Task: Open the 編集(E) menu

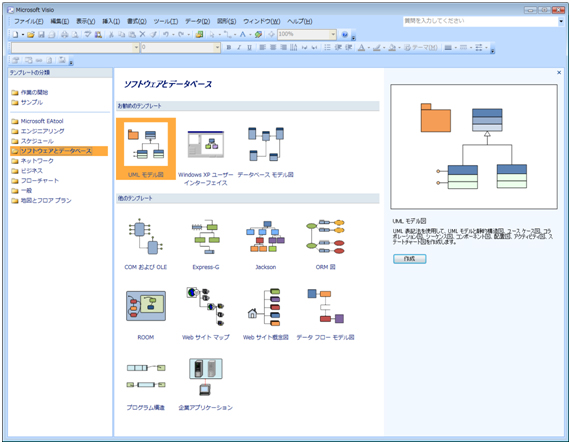Action: pos(60,21)
